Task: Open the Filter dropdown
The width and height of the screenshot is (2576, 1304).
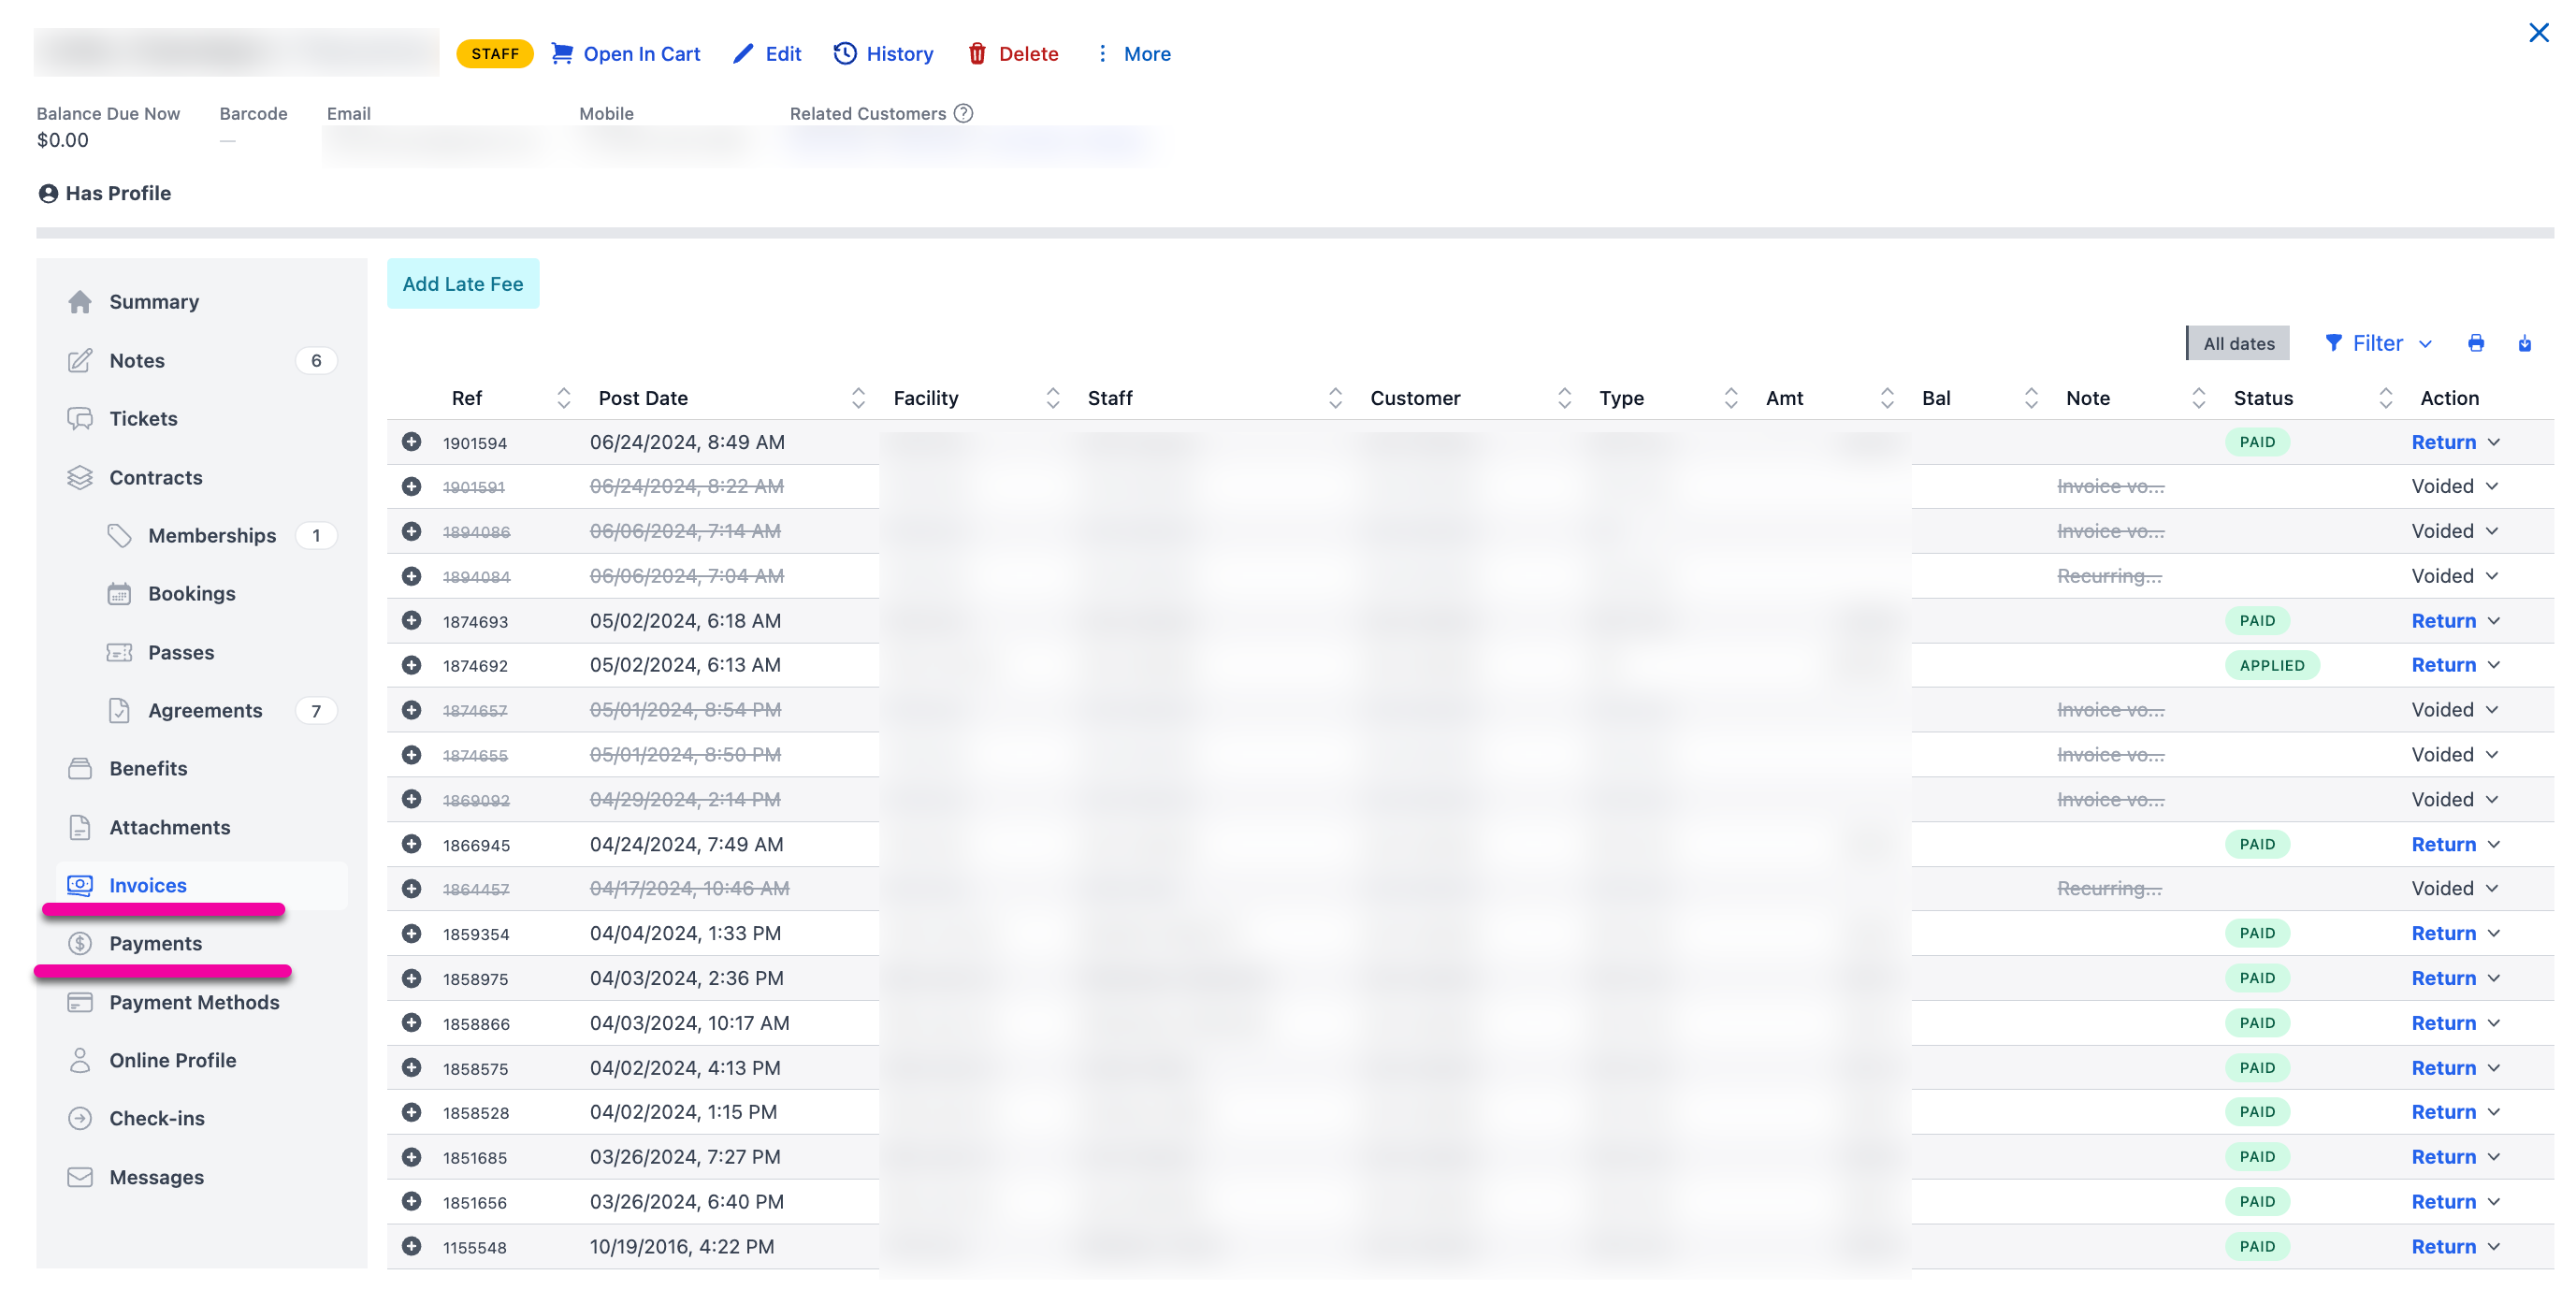Action: coord(2378,343)
